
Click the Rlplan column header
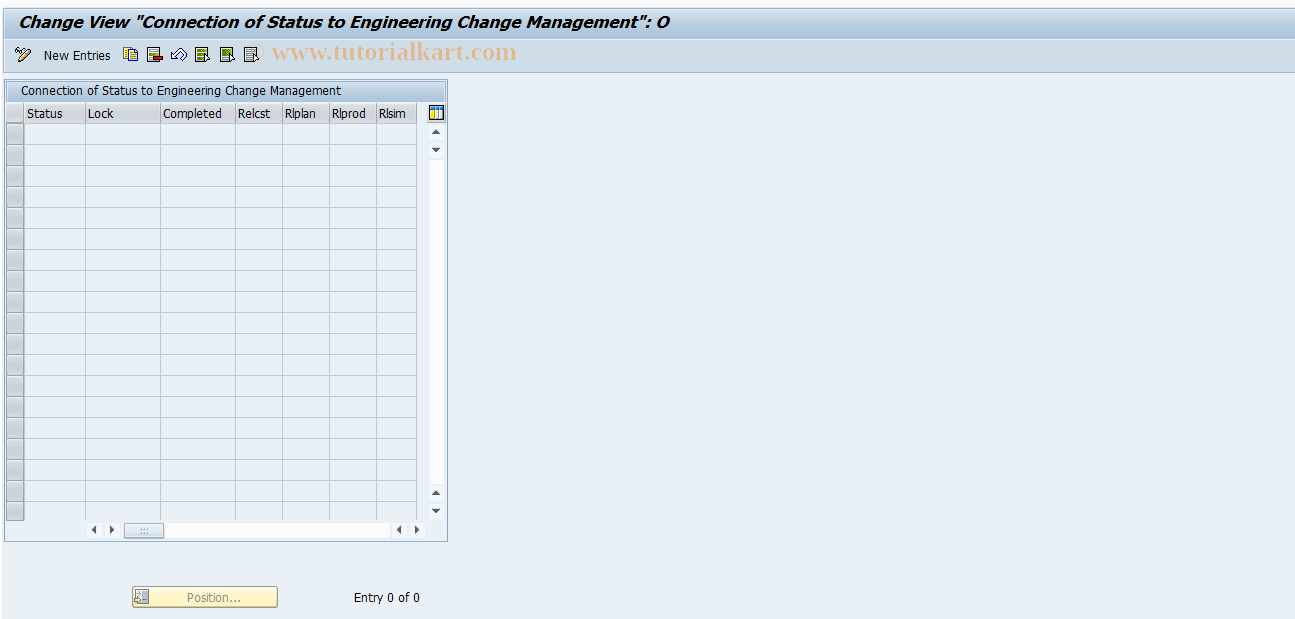(306, 113)
